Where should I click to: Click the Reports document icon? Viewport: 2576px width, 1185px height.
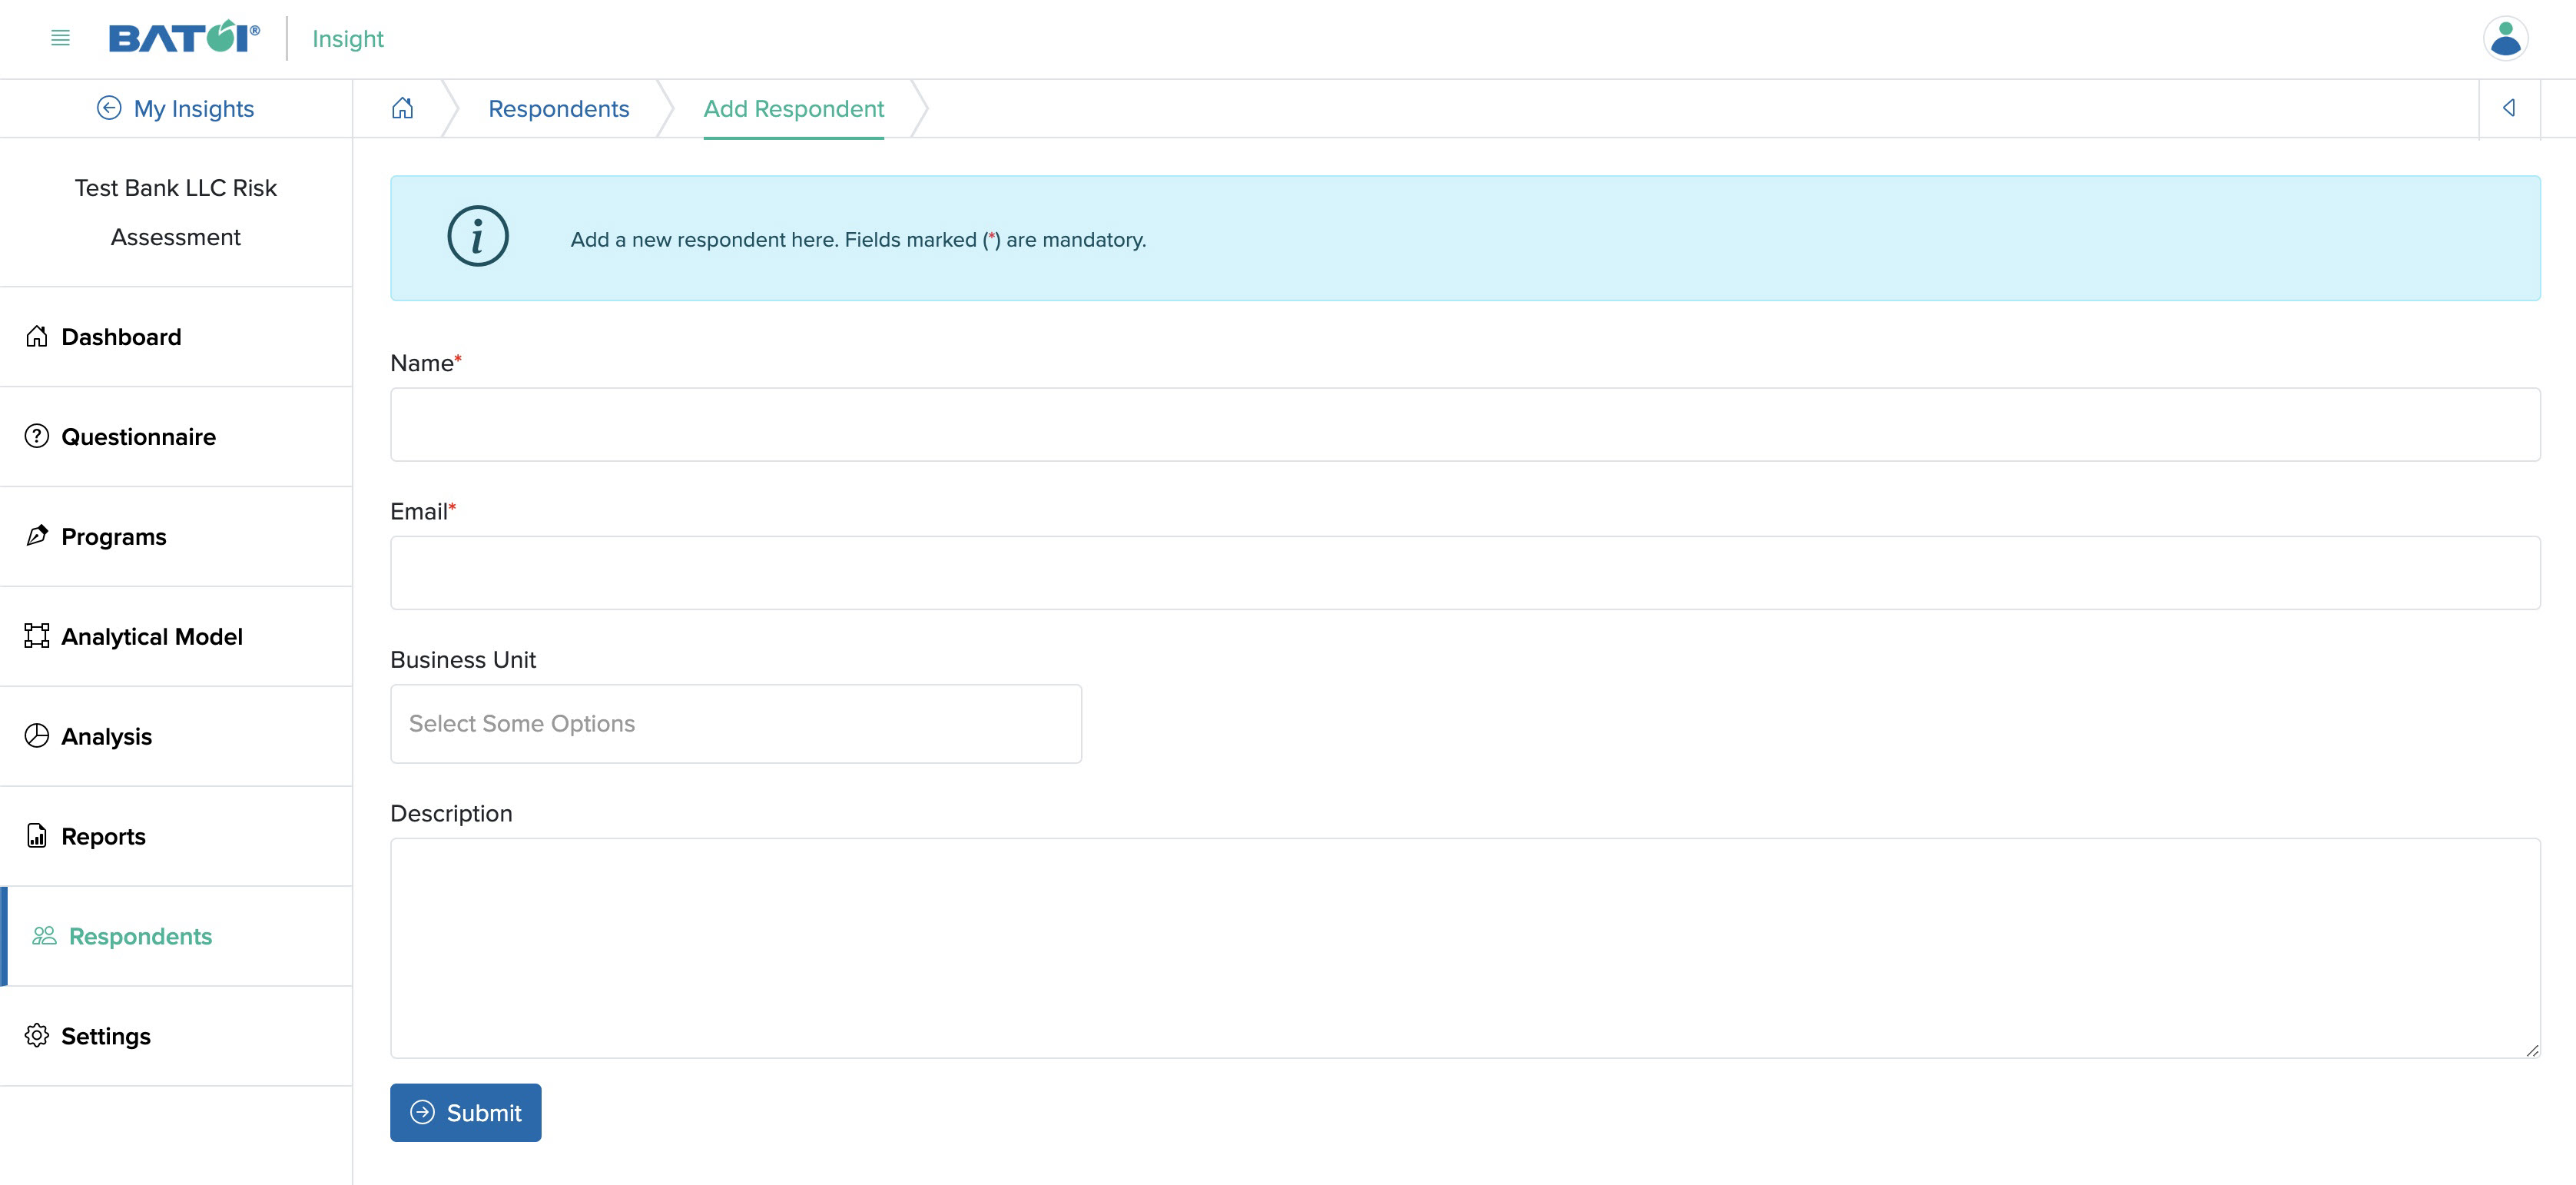(37, 836)
